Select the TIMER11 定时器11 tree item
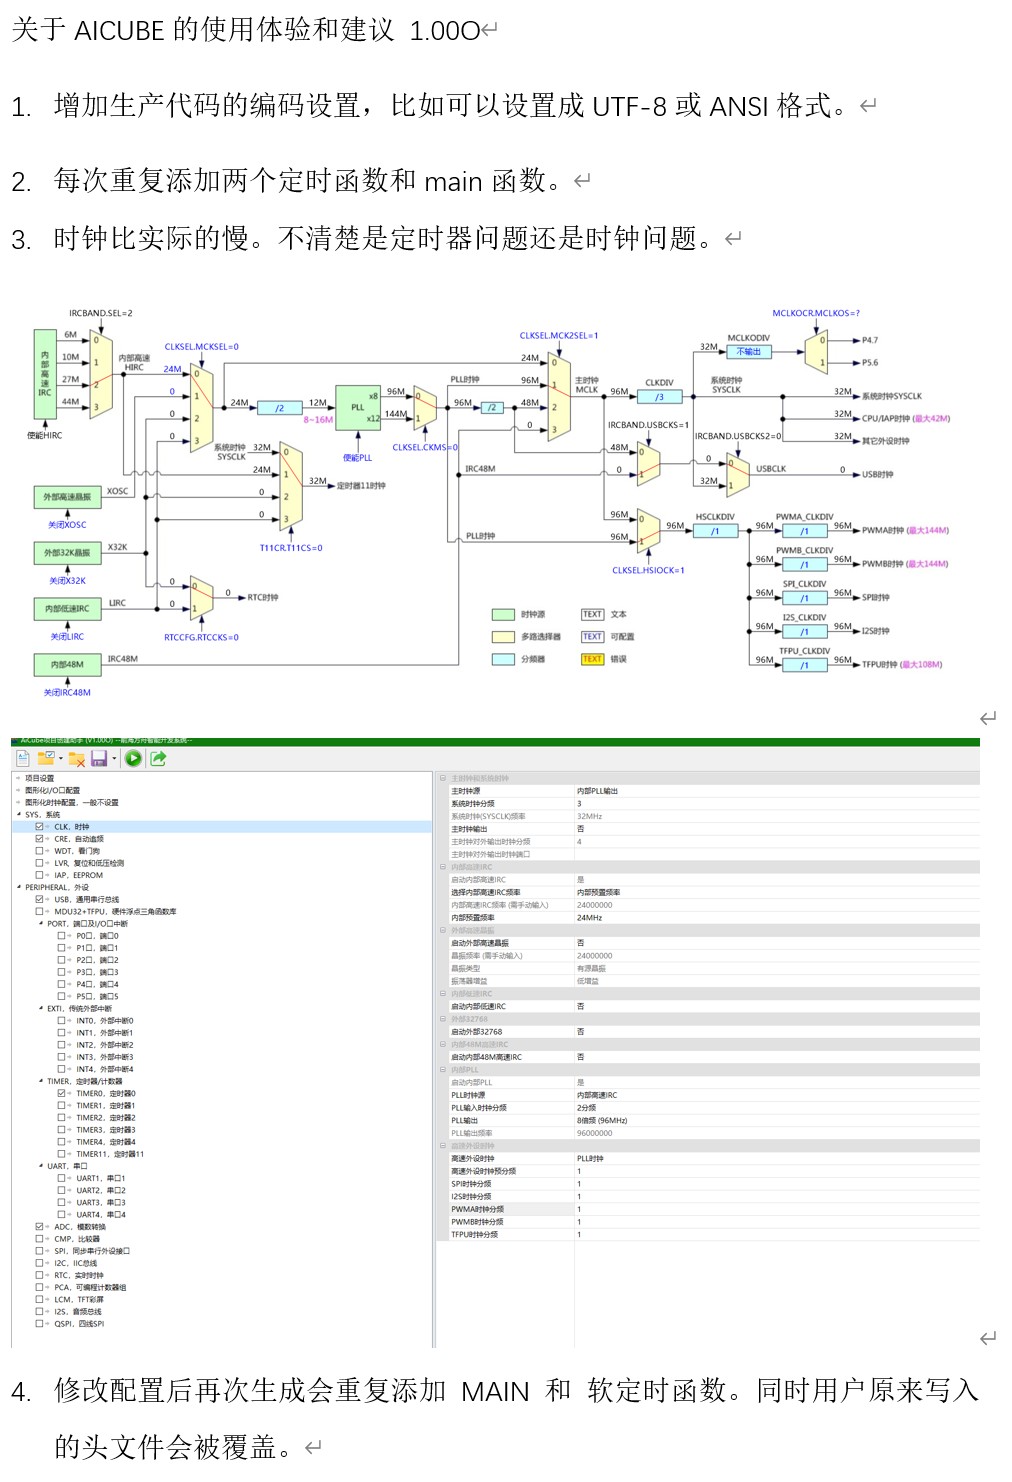 click(110, 1154)
